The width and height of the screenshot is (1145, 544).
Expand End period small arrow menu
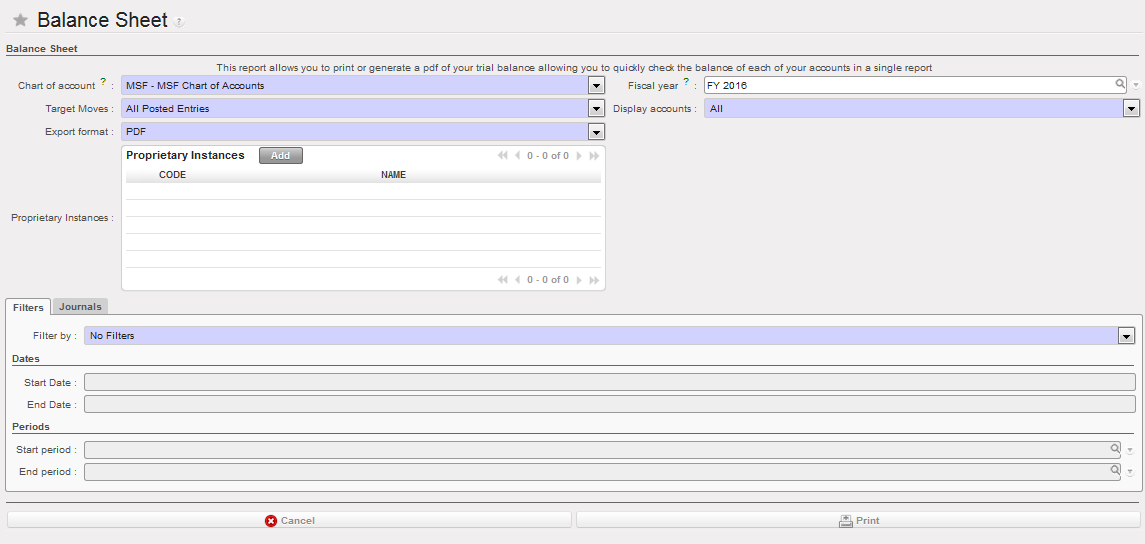tap(1130, 473)
